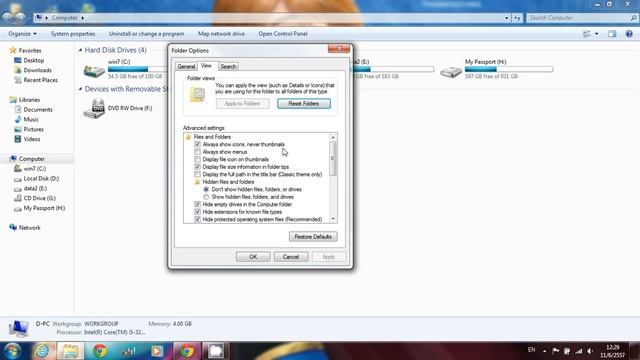
Task: Click the EN language indicator
Action: pyautogui.click(x=531, y=350)
